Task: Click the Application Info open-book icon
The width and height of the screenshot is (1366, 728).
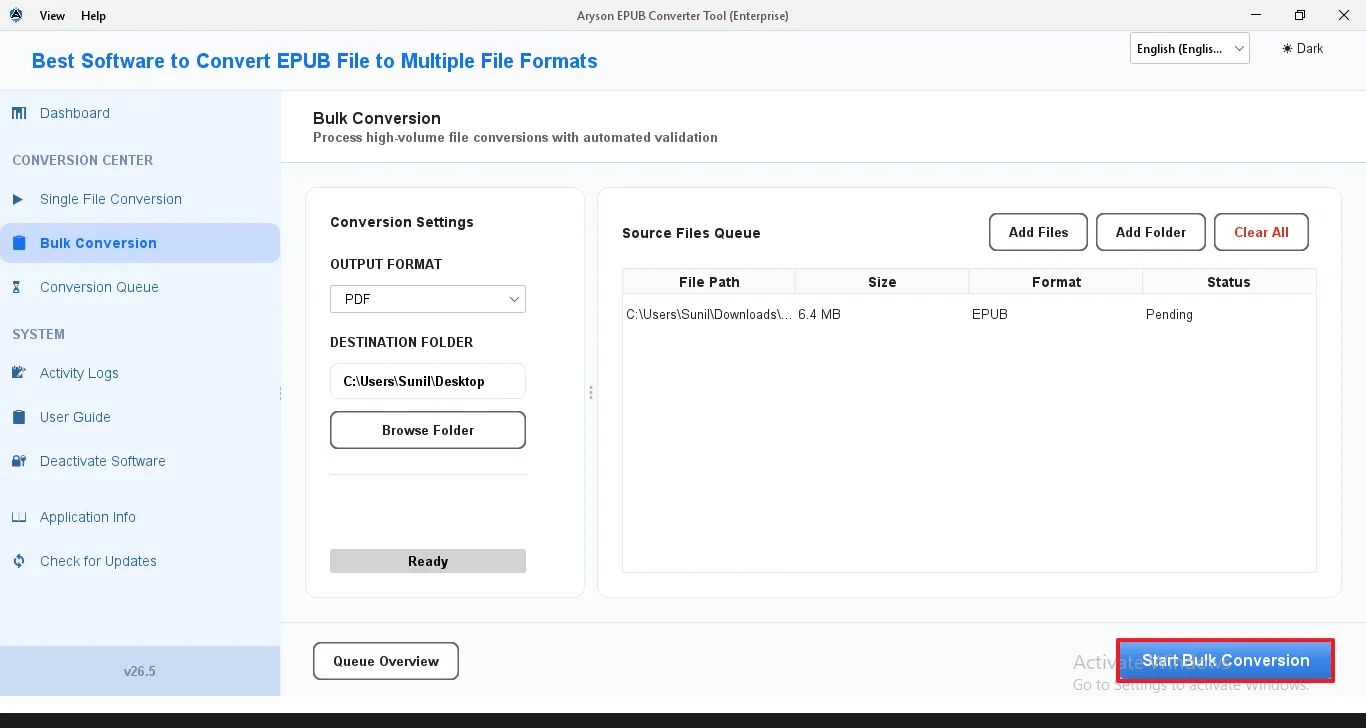Action: (19, 517)
